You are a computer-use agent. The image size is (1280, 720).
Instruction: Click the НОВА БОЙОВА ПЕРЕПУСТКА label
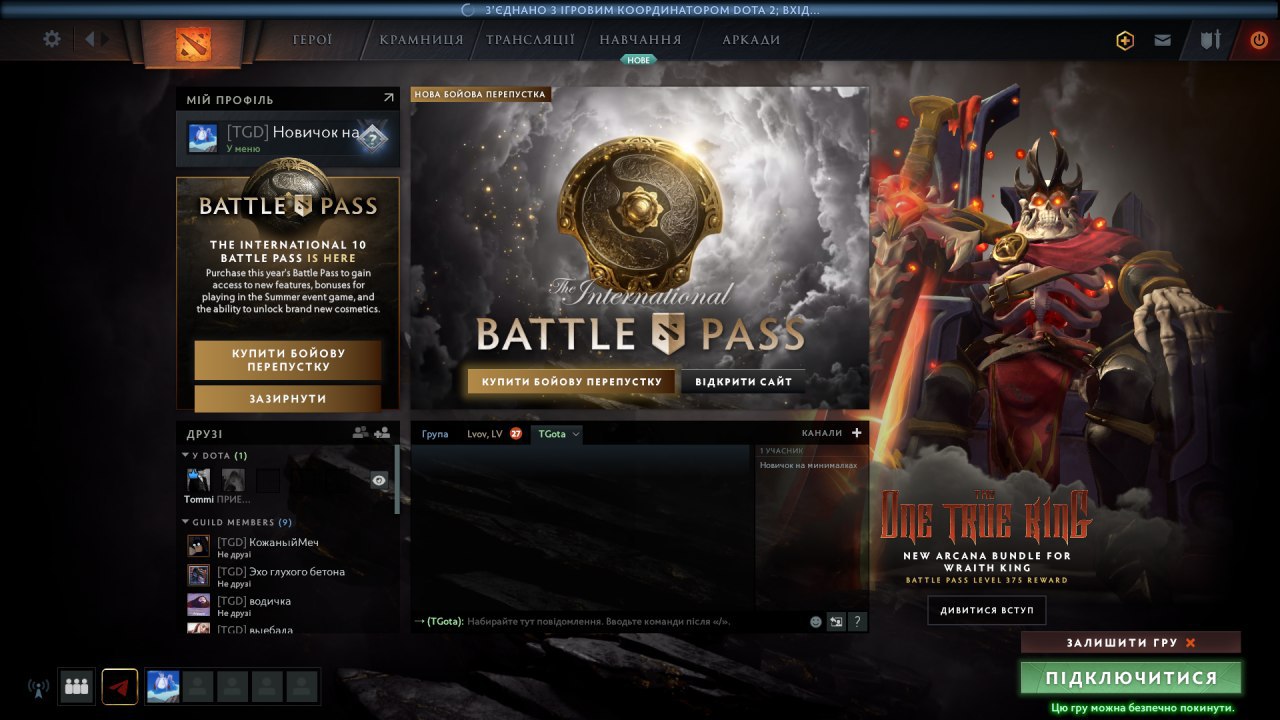[x=480, y=94]
